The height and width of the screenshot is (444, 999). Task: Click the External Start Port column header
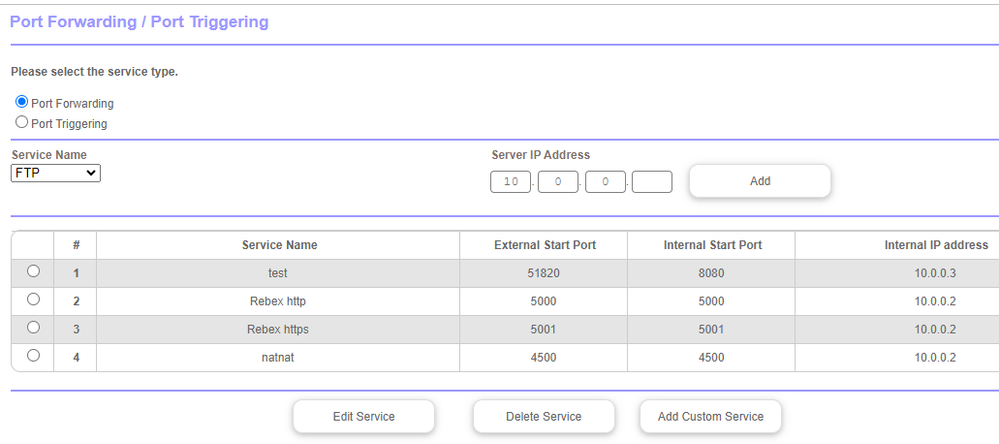pyautogui.click(x=544, y=245)
